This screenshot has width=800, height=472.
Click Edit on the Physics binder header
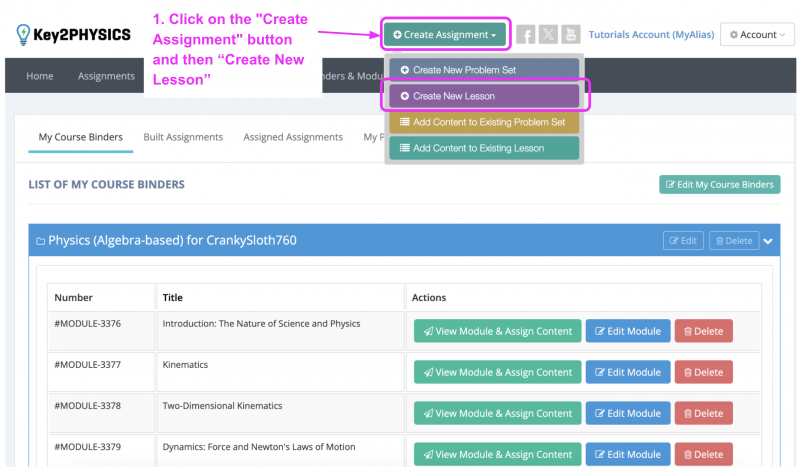[x=683, y=241]
